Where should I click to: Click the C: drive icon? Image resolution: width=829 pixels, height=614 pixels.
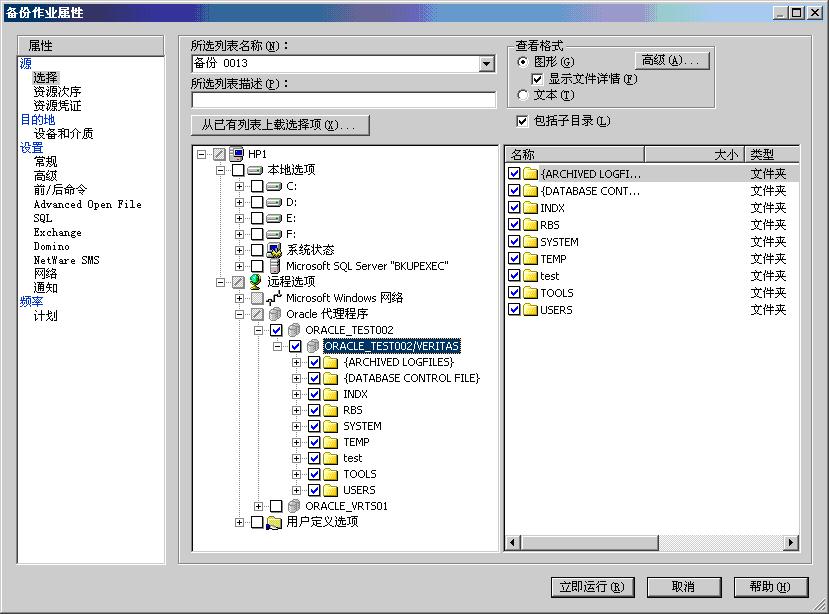(x=274, y=186)
